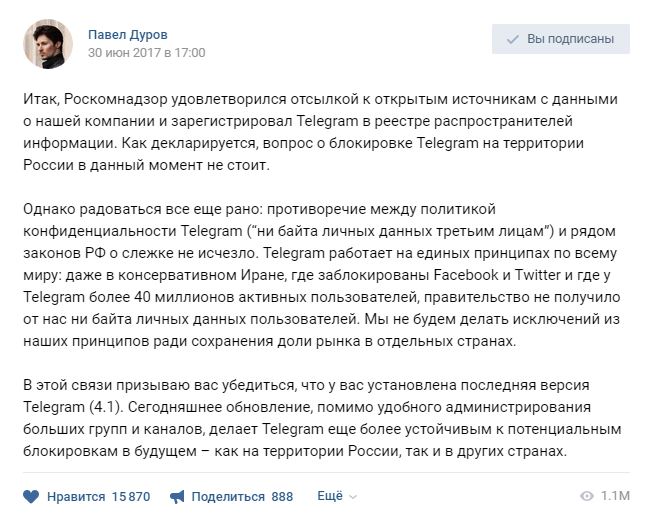Open the Ещё menu
Viewport: 653px width, 517px height.
[x=330, y=496]
